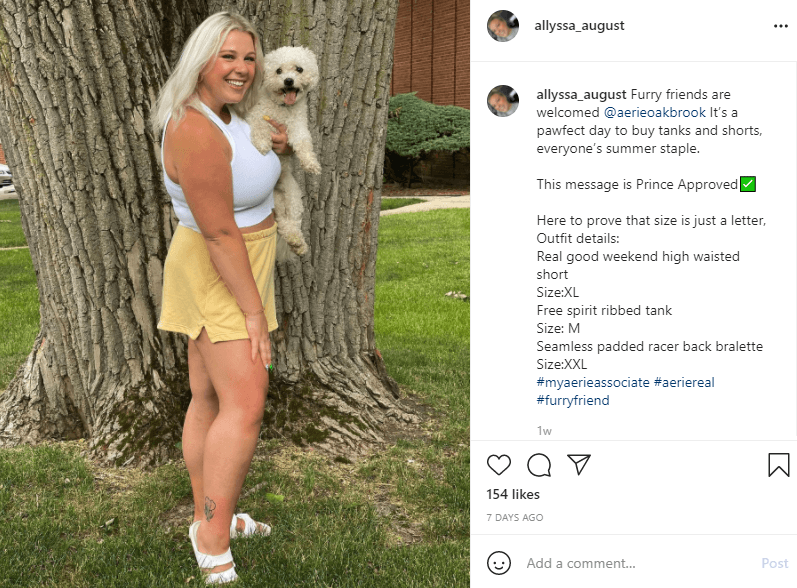Image resolution: width=797 pixels, height=588 pixels.
Task: View the 154 likes list
Action: tap(513, 494)
